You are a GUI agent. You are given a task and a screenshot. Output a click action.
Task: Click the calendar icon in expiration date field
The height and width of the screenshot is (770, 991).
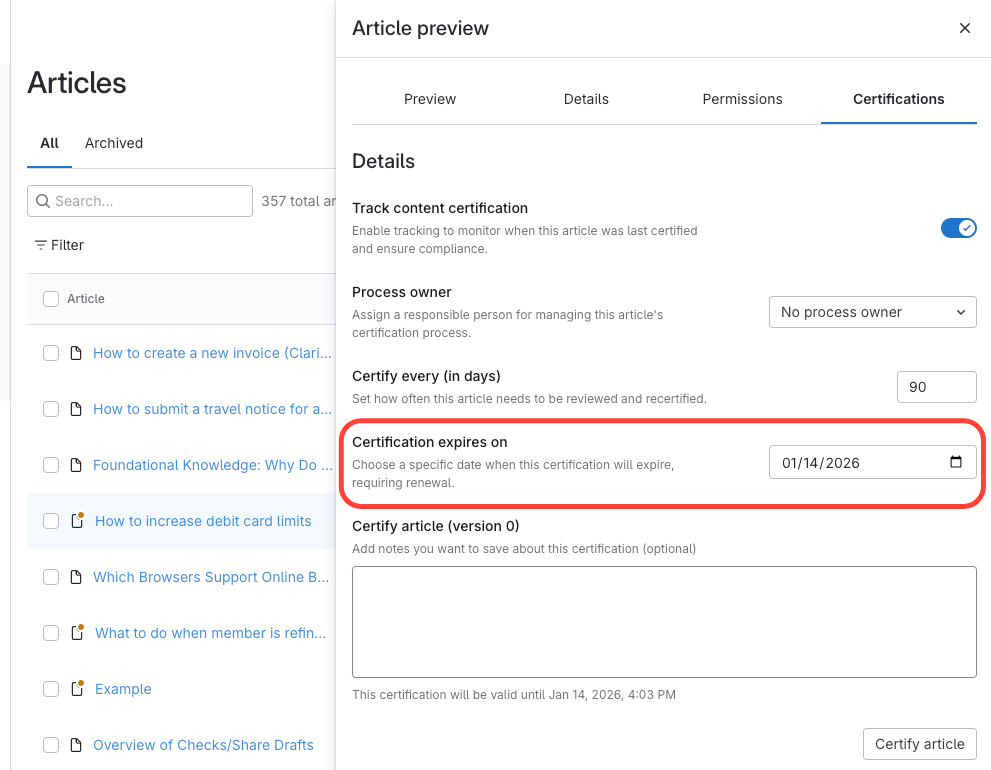pos(955,462)
